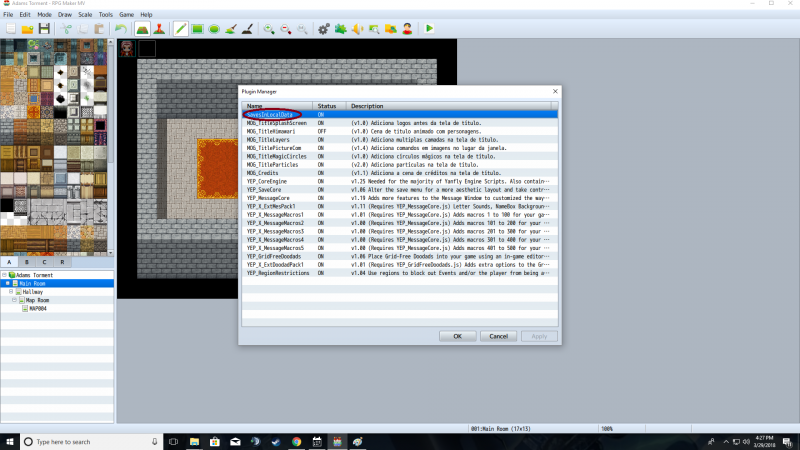The width and height of the screenshot is (800, 450).
Task: Open the Edit menu
Action: click(x=25, y=15)
